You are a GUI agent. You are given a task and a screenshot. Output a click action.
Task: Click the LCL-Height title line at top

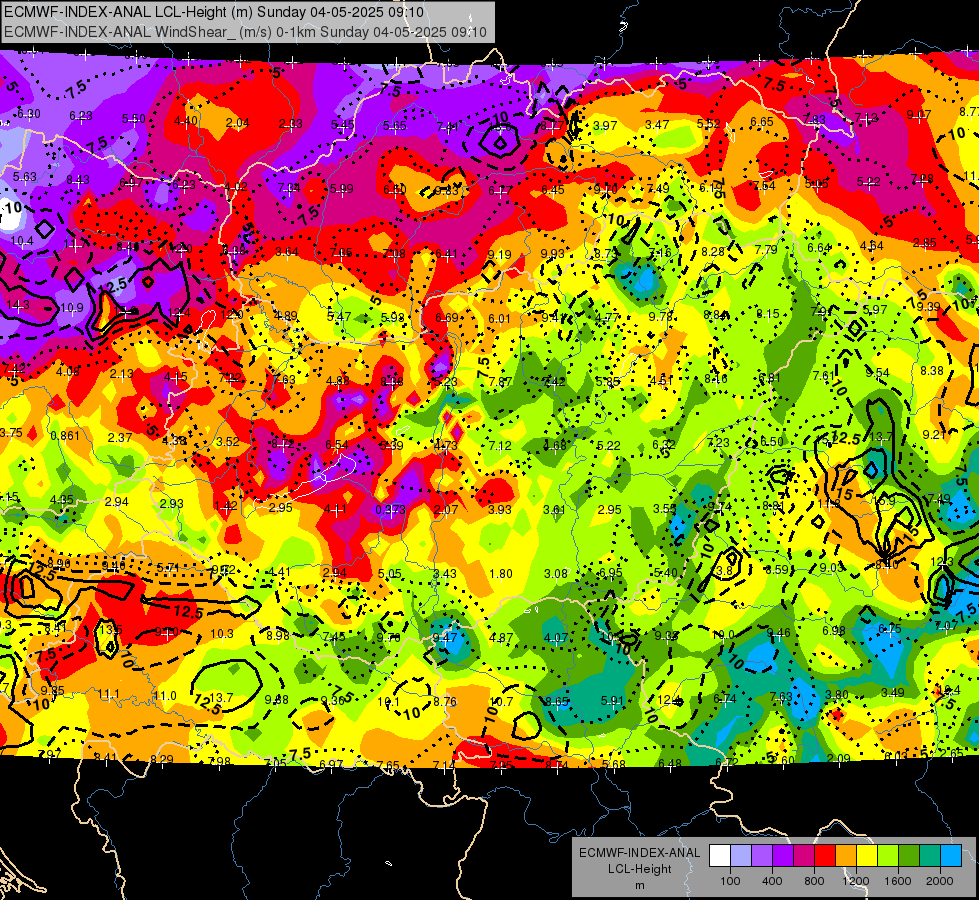[214, 12]
